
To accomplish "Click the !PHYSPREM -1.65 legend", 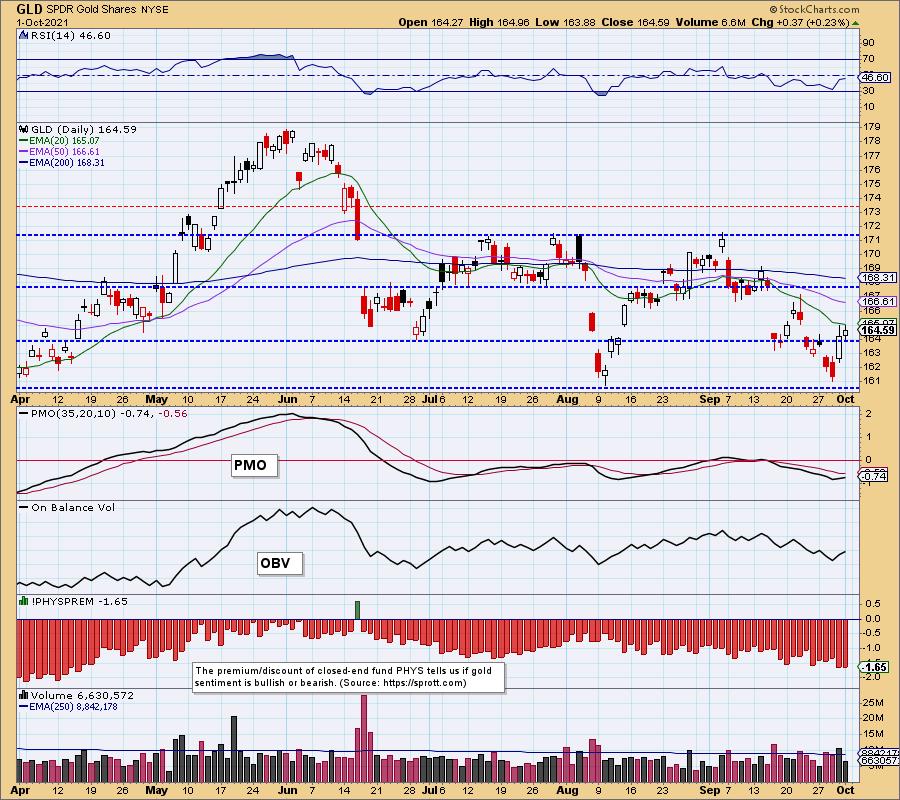I will click(79, 601).
